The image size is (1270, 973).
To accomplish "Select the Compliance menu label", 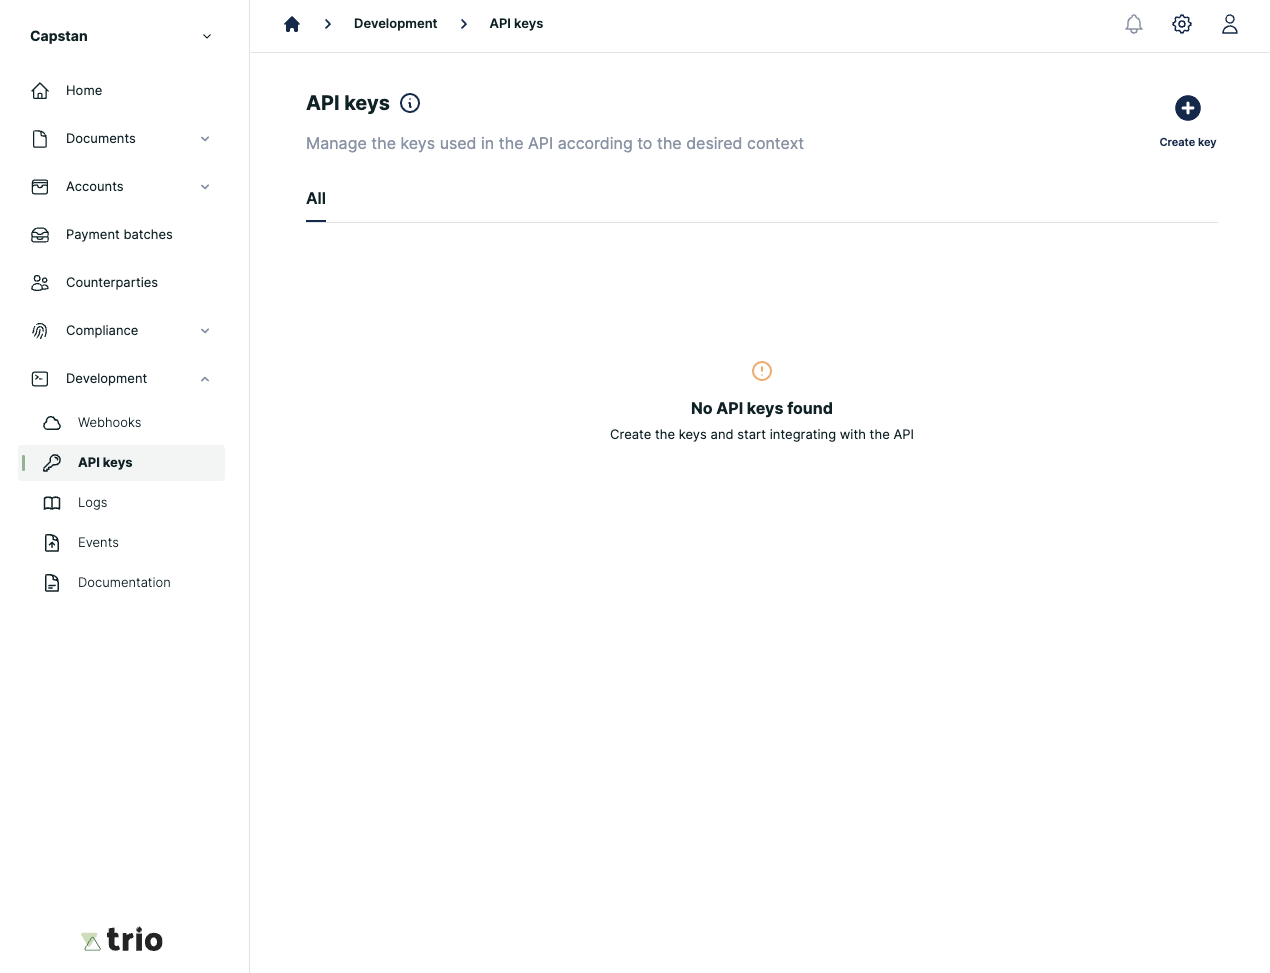I will [x=102, y=331].
